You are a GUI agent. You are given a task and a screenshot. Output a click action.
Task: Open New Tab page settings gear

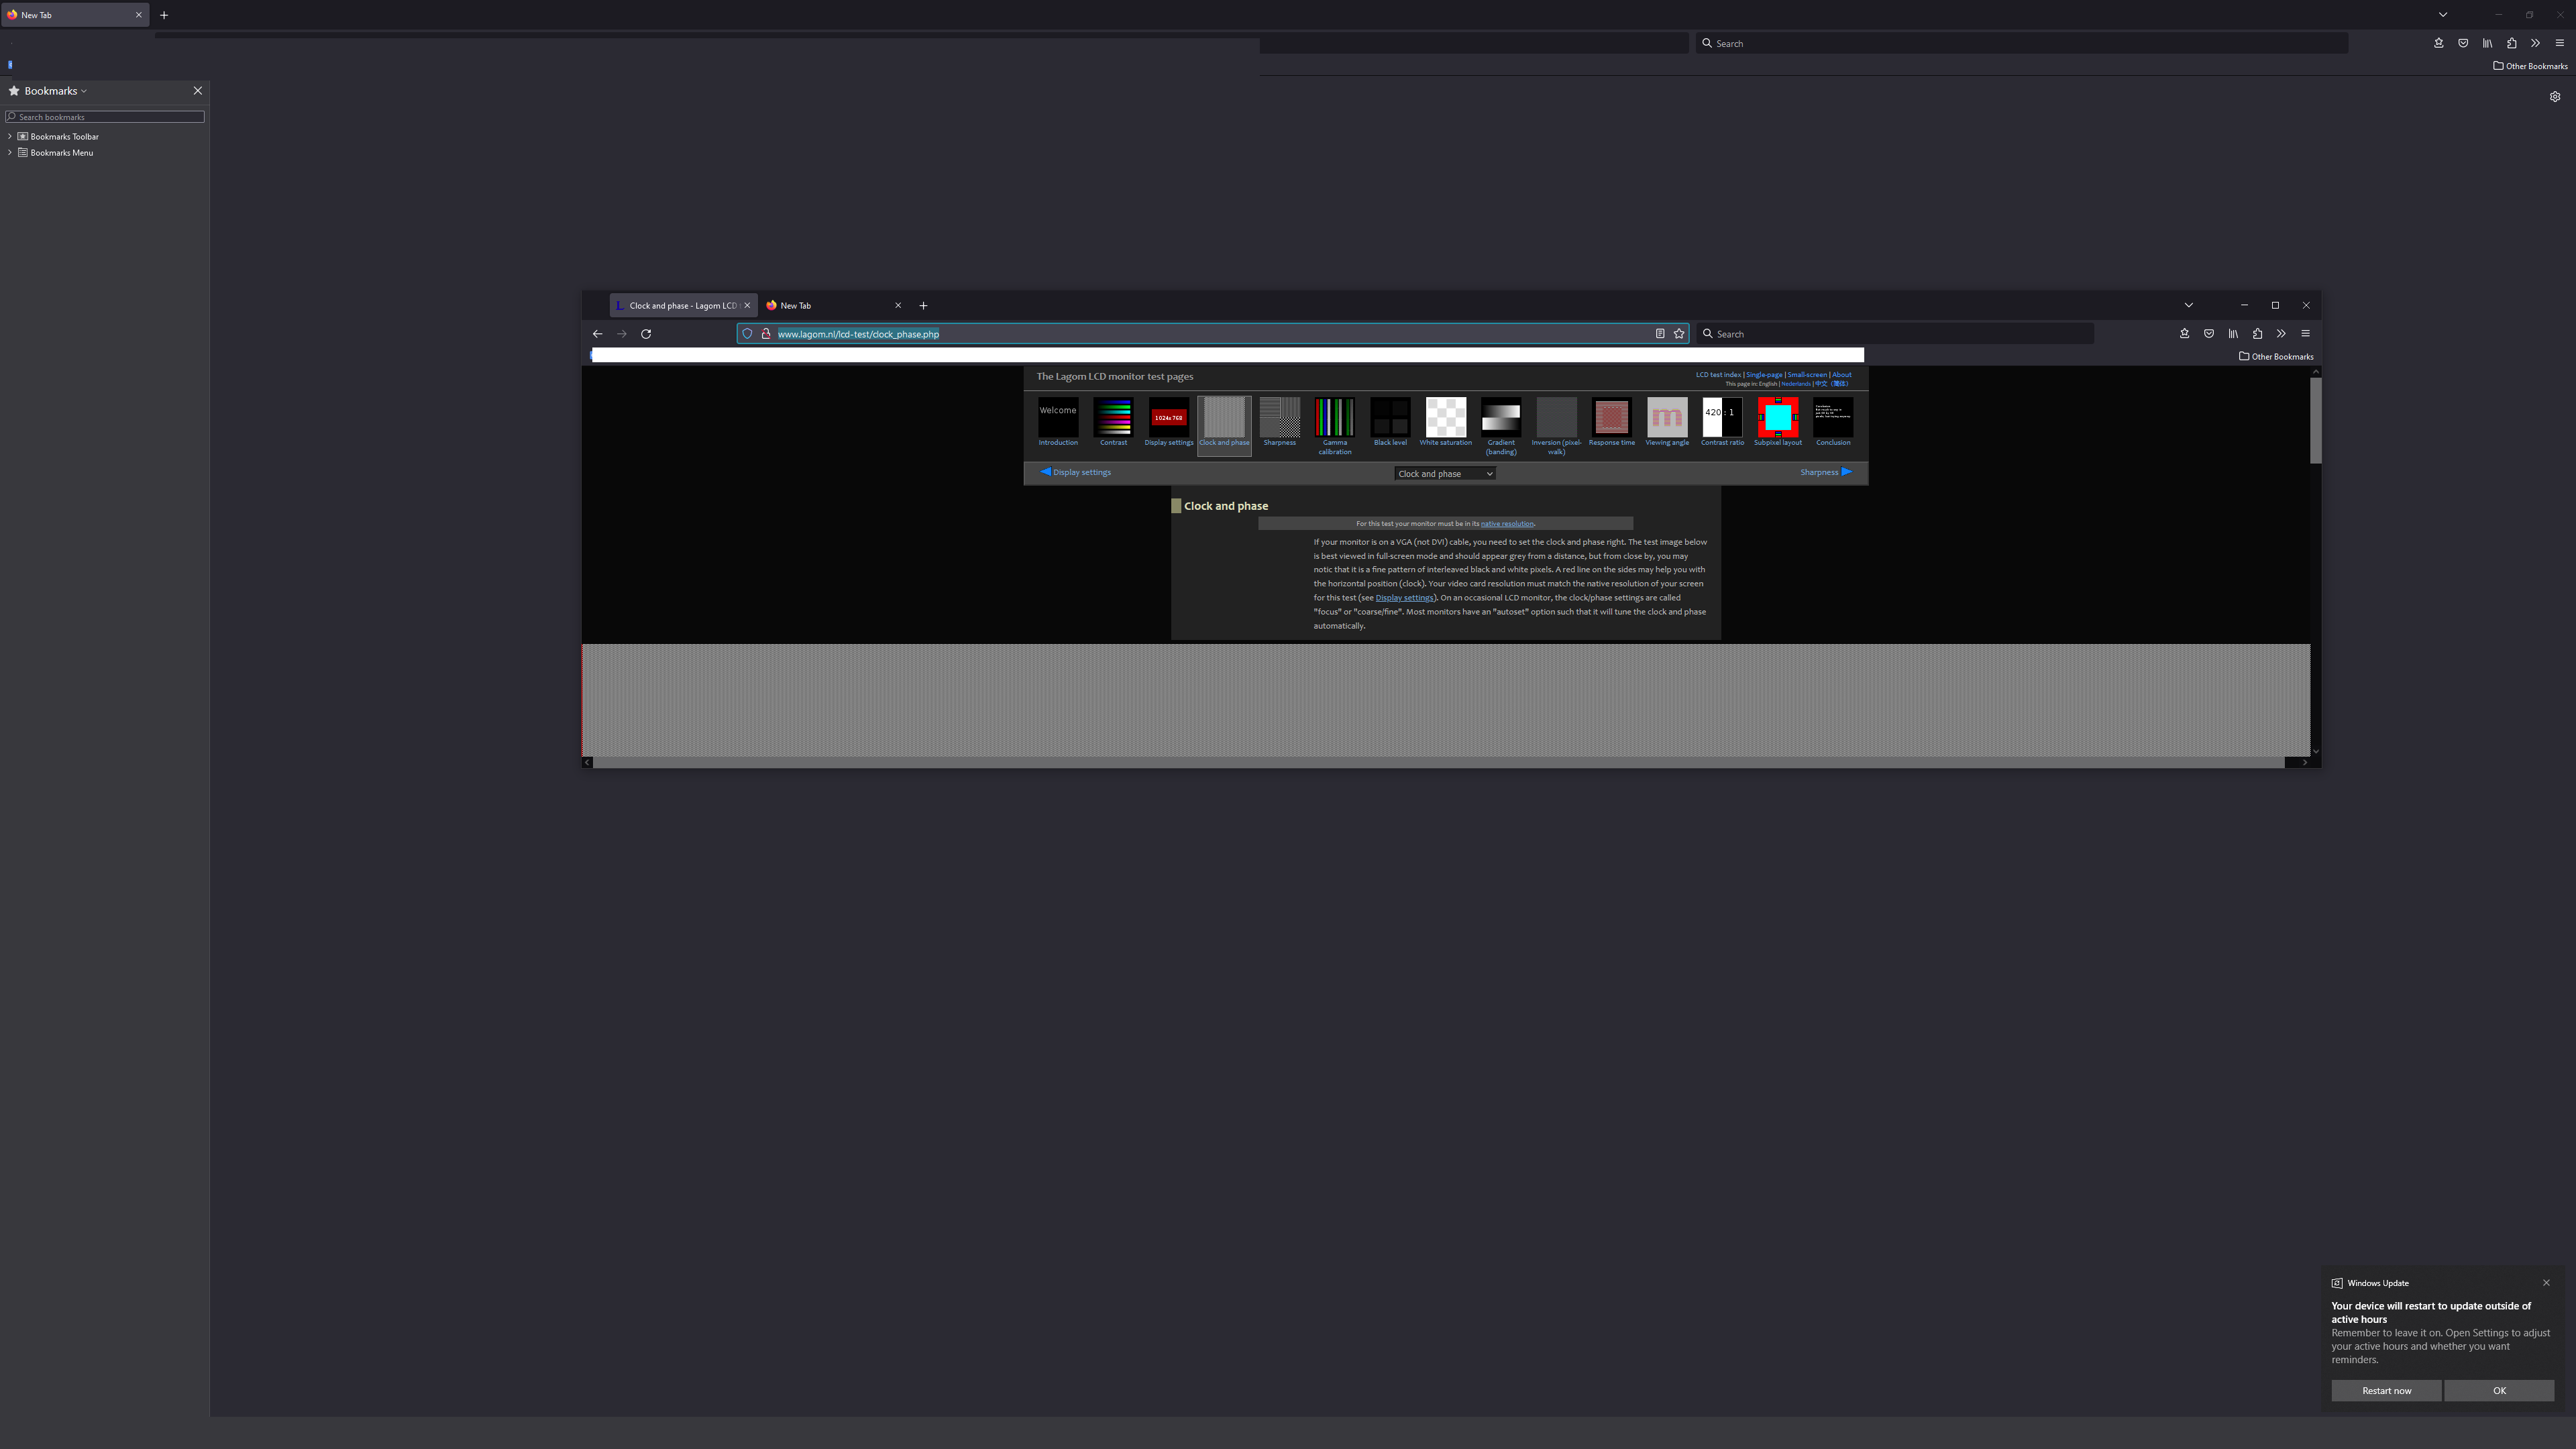tap(2555, 96)
